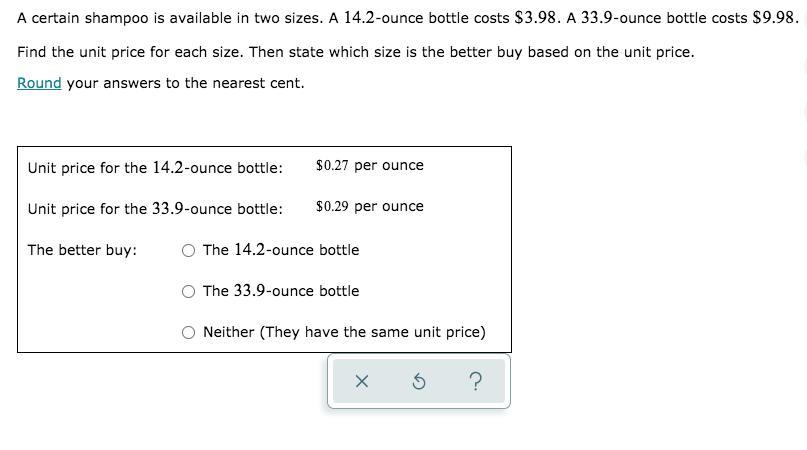Image resolution: width=807 pixels, height=450 pixels.
Task: Click "per ounce" text beside $0.29
Action: tap(388, 206)
